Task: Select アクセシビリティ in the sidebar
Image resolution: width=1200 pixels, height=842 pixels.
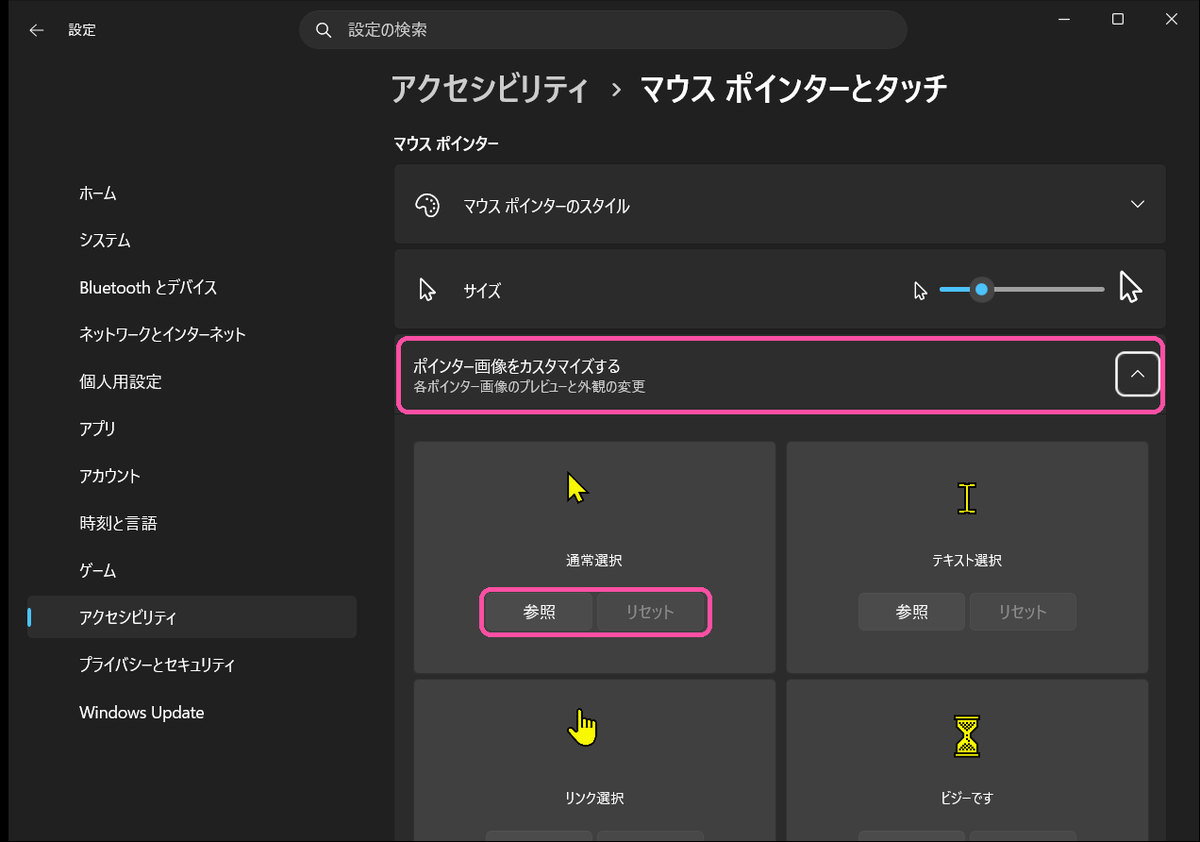Action: 192,617
